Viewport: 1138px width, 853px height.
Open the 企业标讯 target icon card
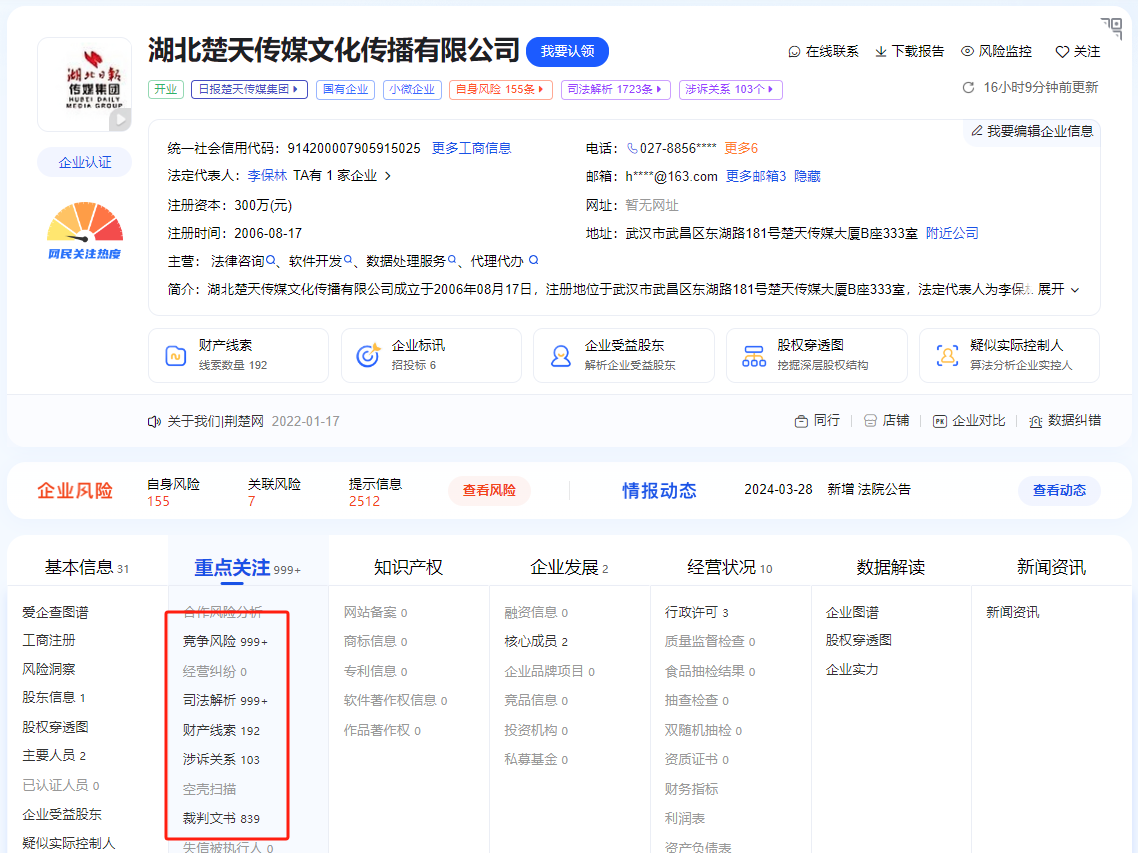pos(431,355)
